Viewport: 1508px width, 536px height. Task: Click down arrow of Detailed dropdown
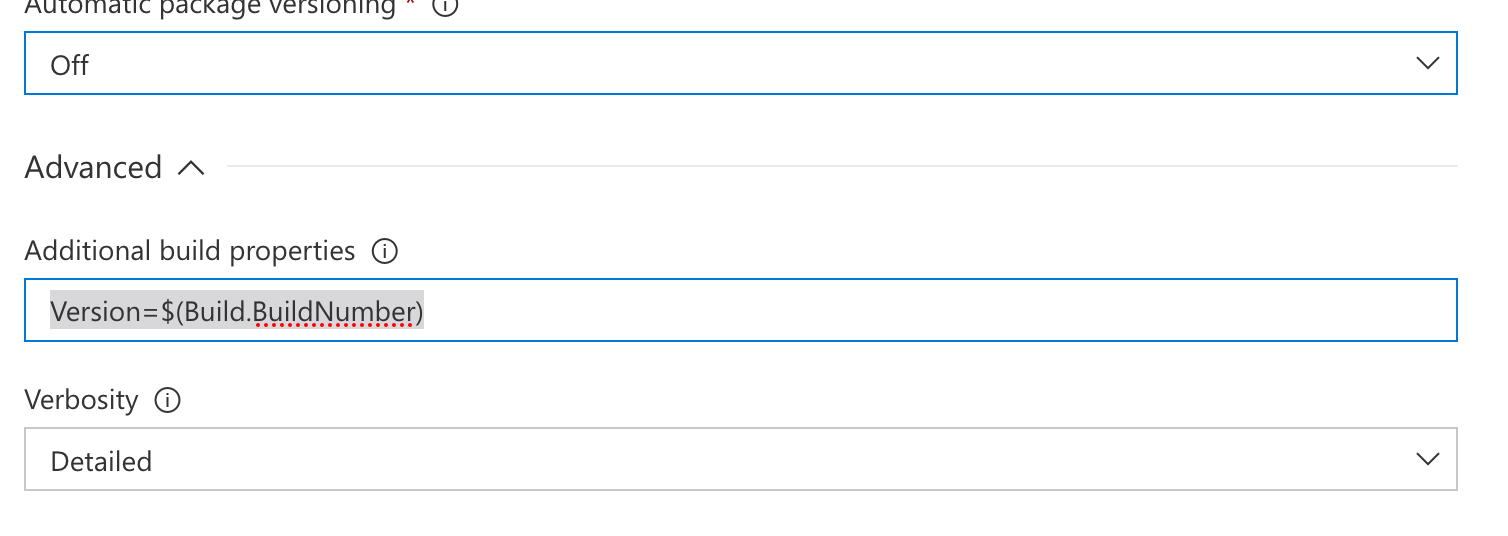[x=1427, y=460]
